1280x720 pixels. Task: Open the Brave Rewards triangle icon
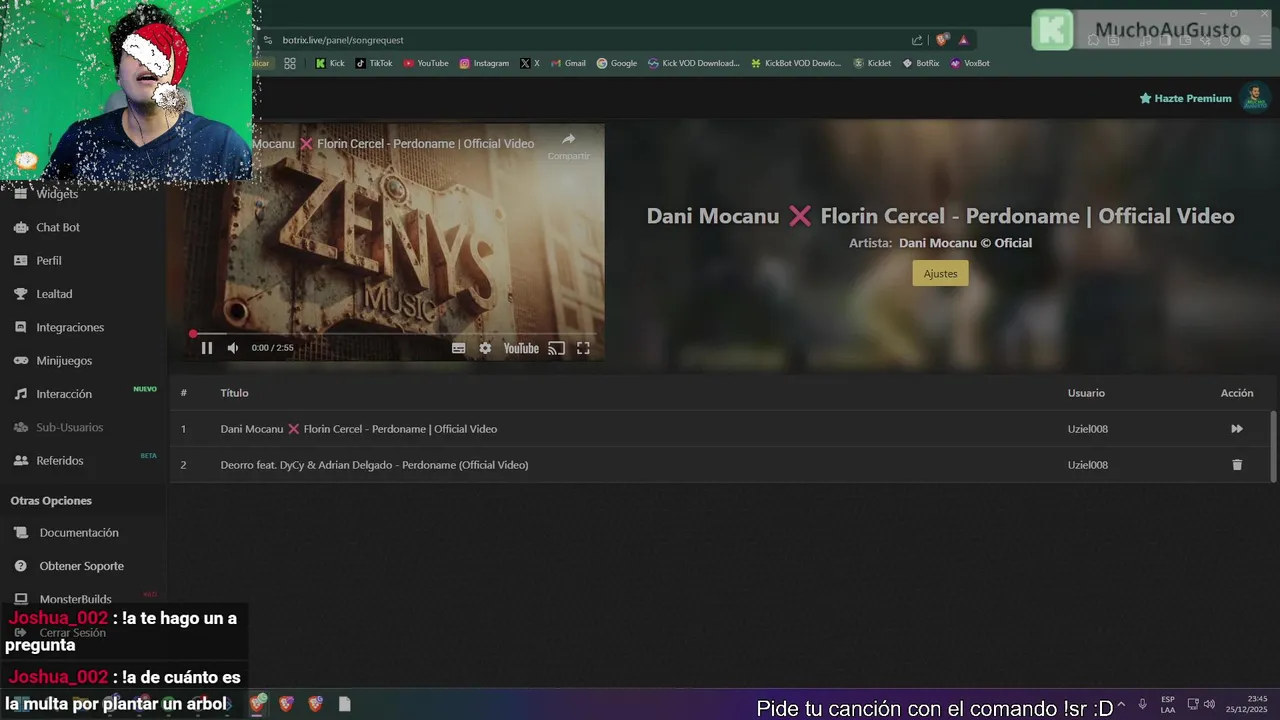[964, 40]
